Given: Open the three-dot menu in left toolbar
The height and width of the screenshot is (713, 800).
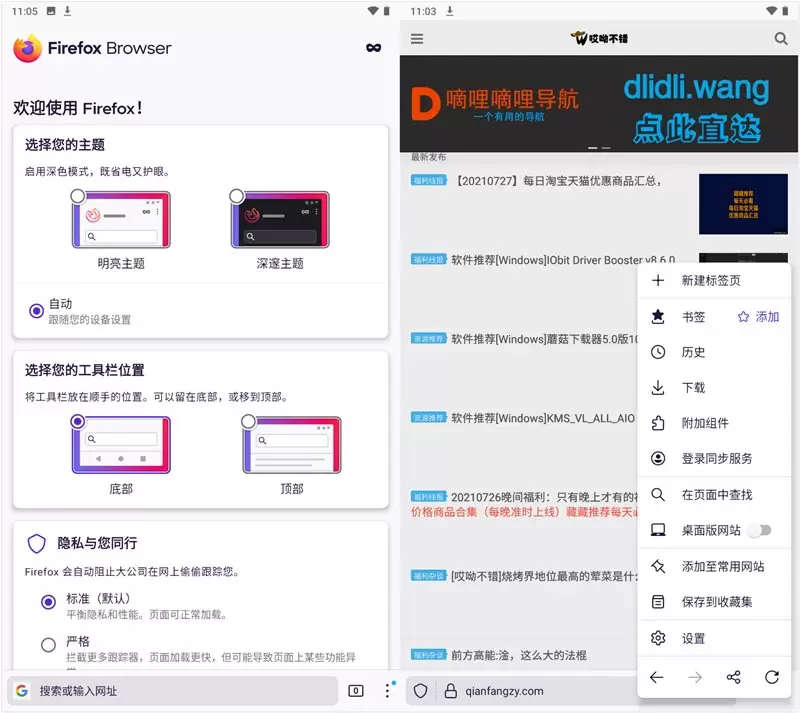Looking at the screenshot, I should 388,690.
